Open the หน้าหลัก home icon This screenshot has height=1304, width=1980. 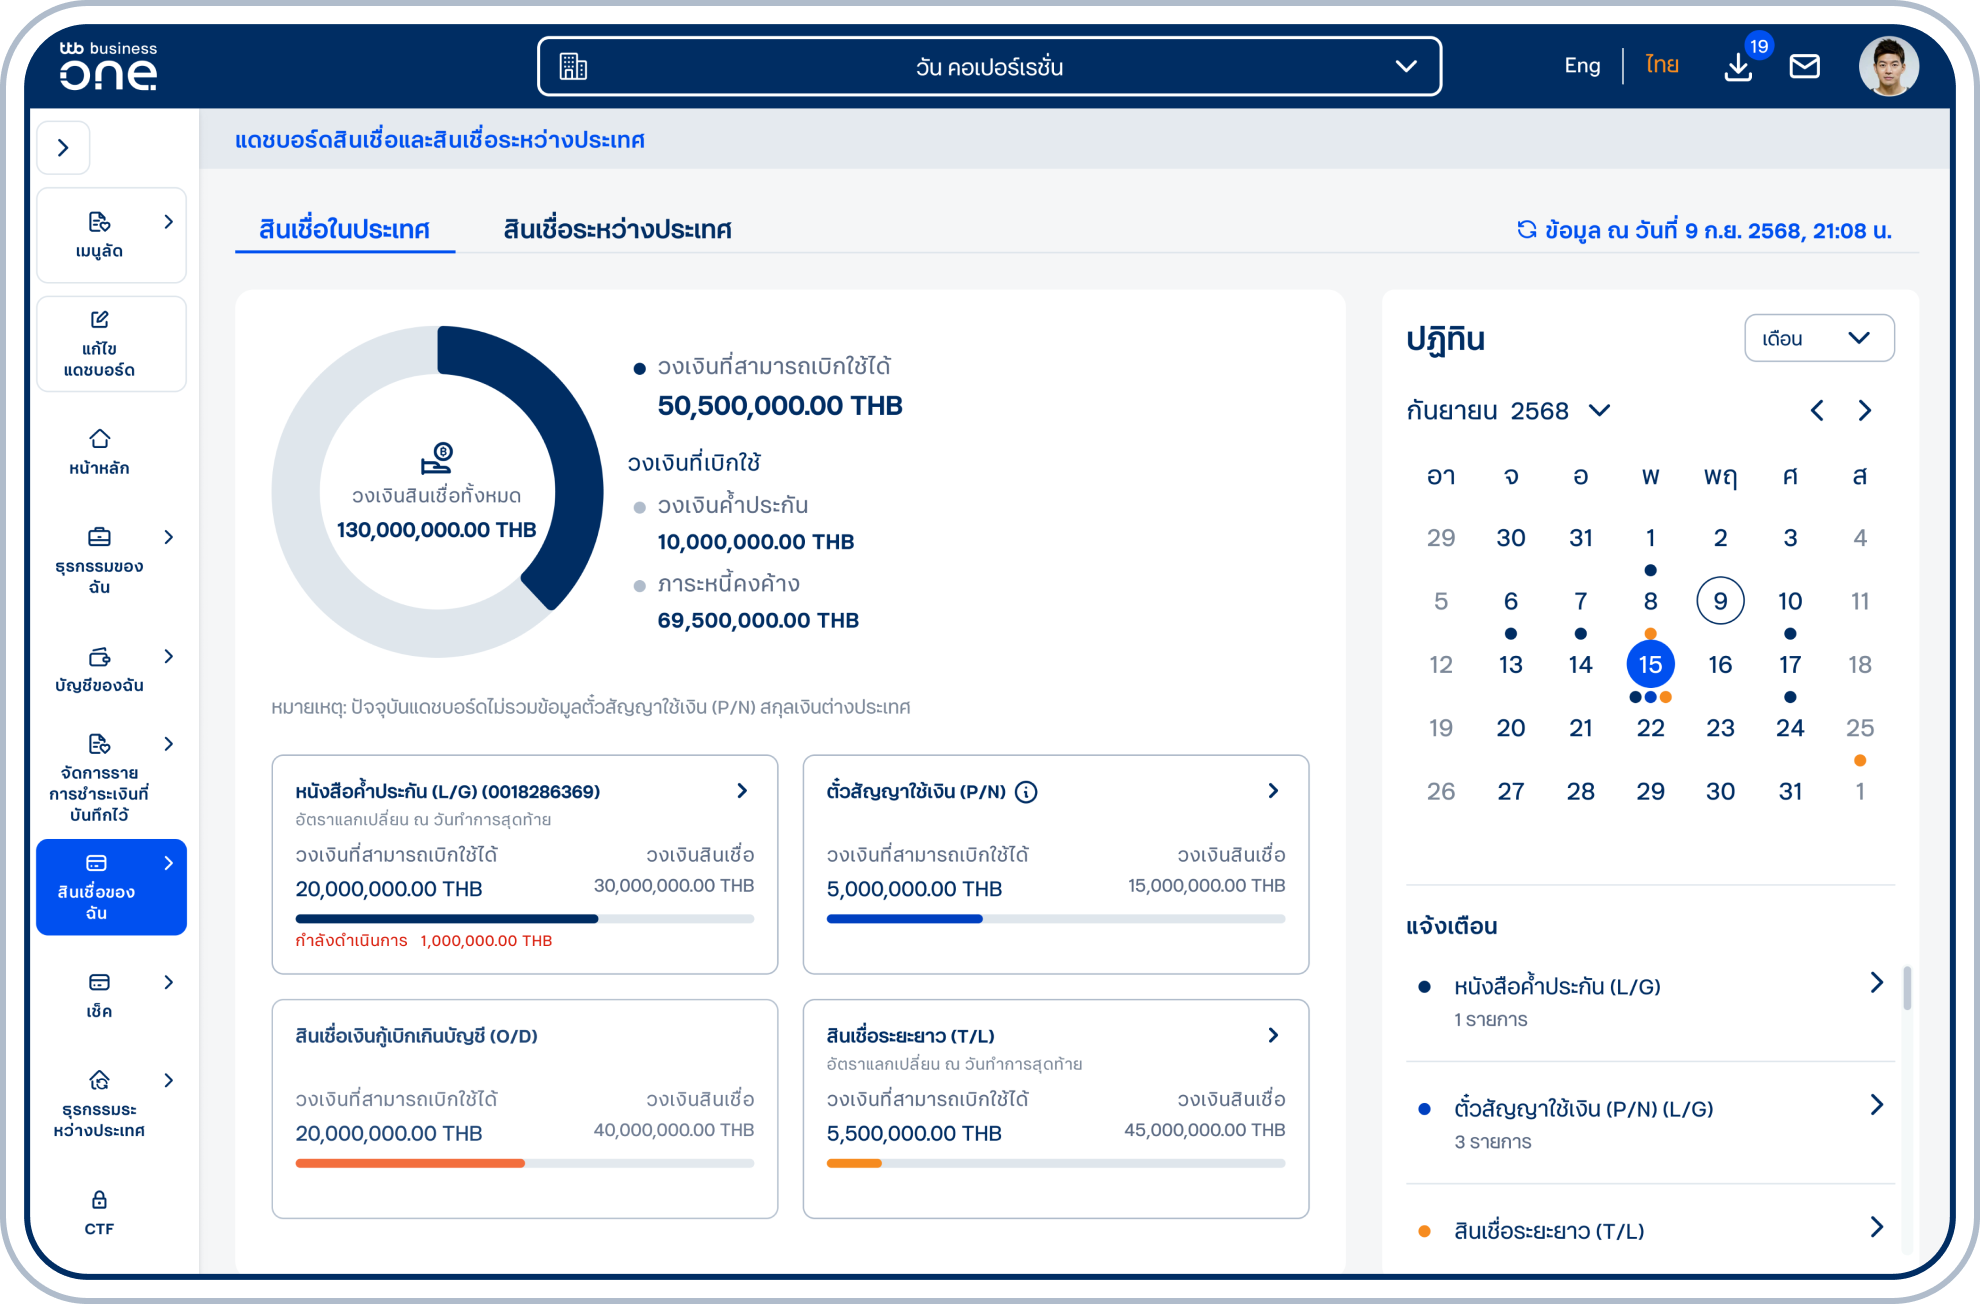point(99,440)
